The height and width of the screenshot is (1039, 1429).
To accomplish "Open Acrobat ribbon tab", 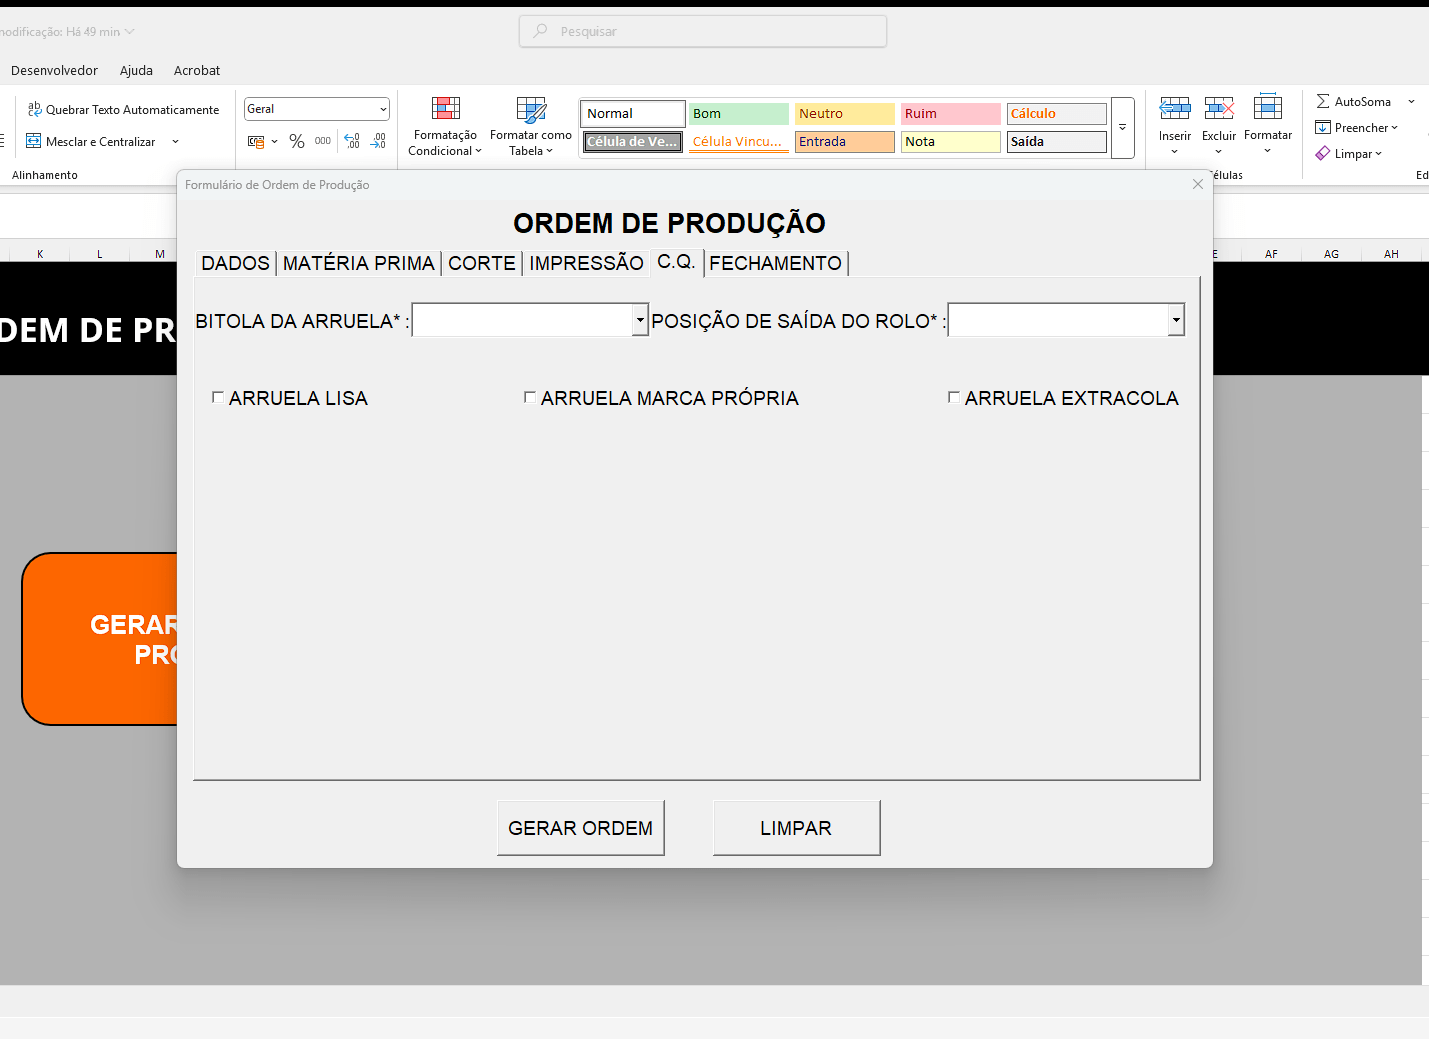I will (x=197, y=70).
